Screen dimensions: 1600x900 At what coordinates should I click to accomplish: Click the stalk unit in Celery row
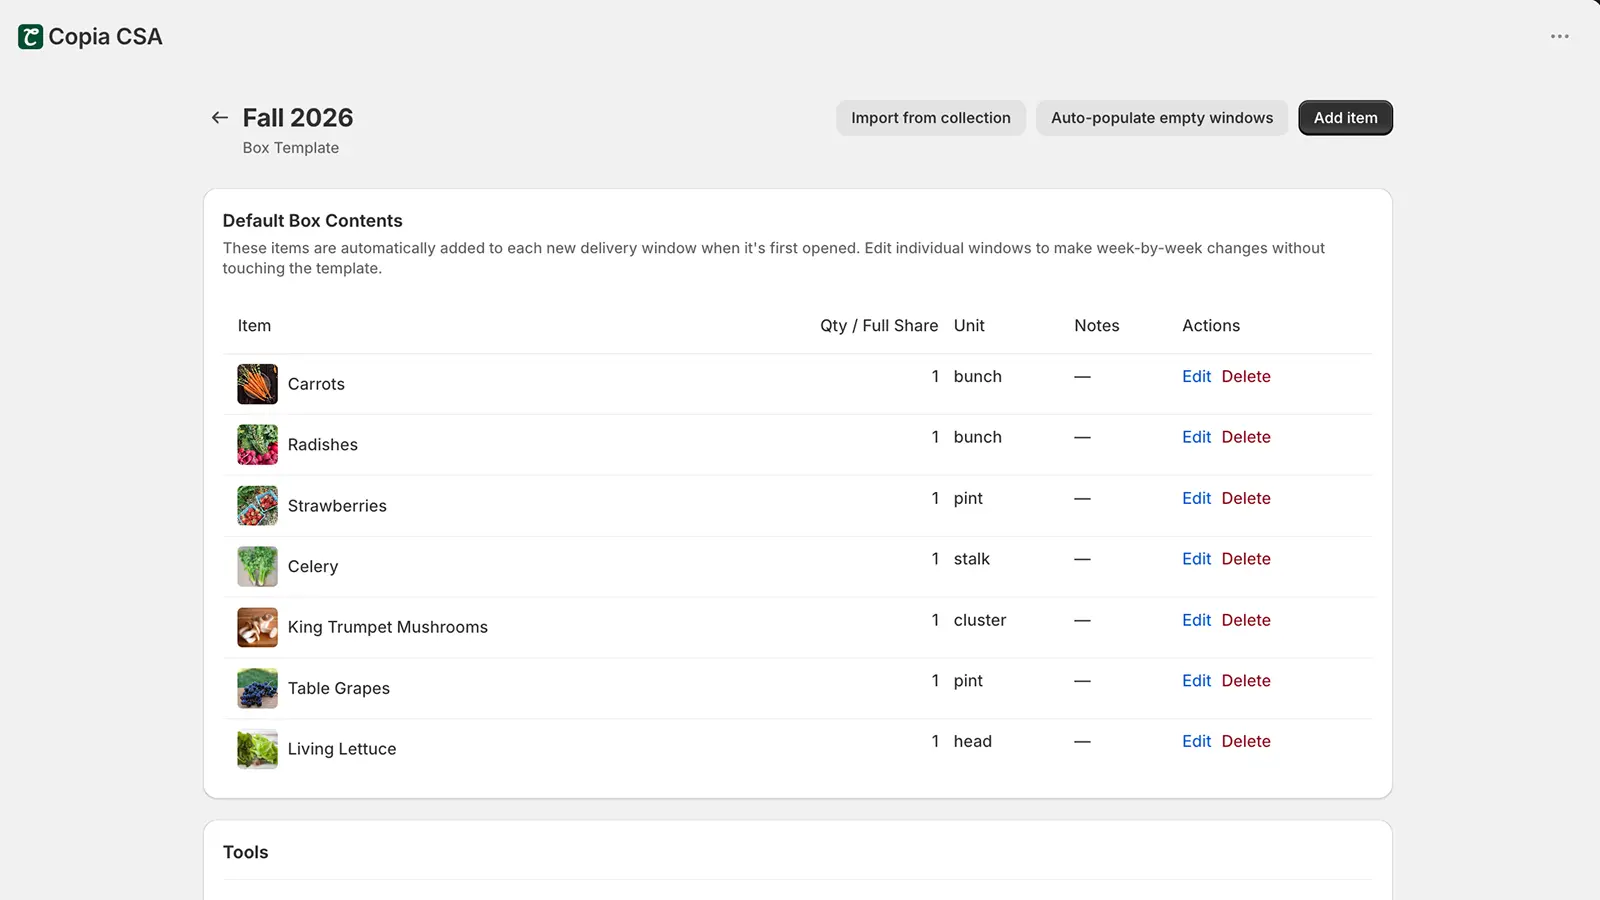coord(972,559)
